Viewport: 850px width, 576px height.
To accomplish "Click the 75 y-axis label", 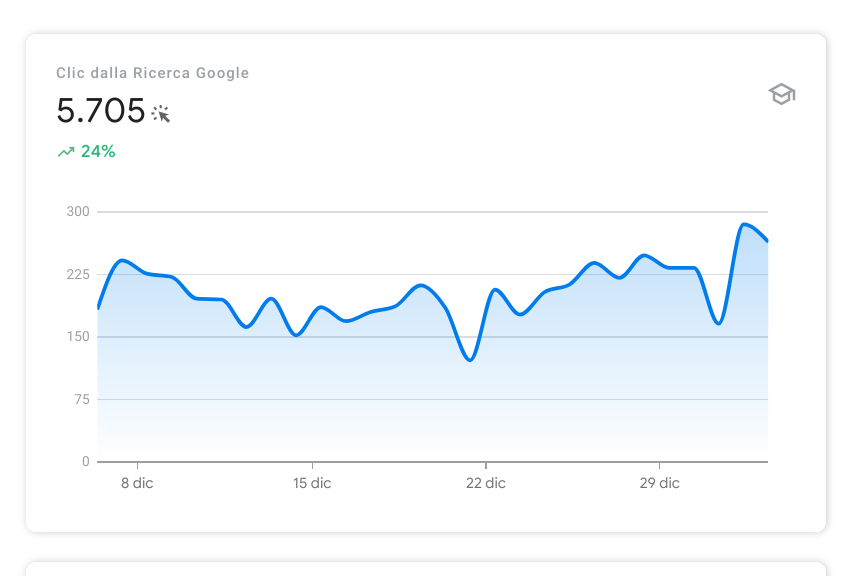I will coord(81,399).
